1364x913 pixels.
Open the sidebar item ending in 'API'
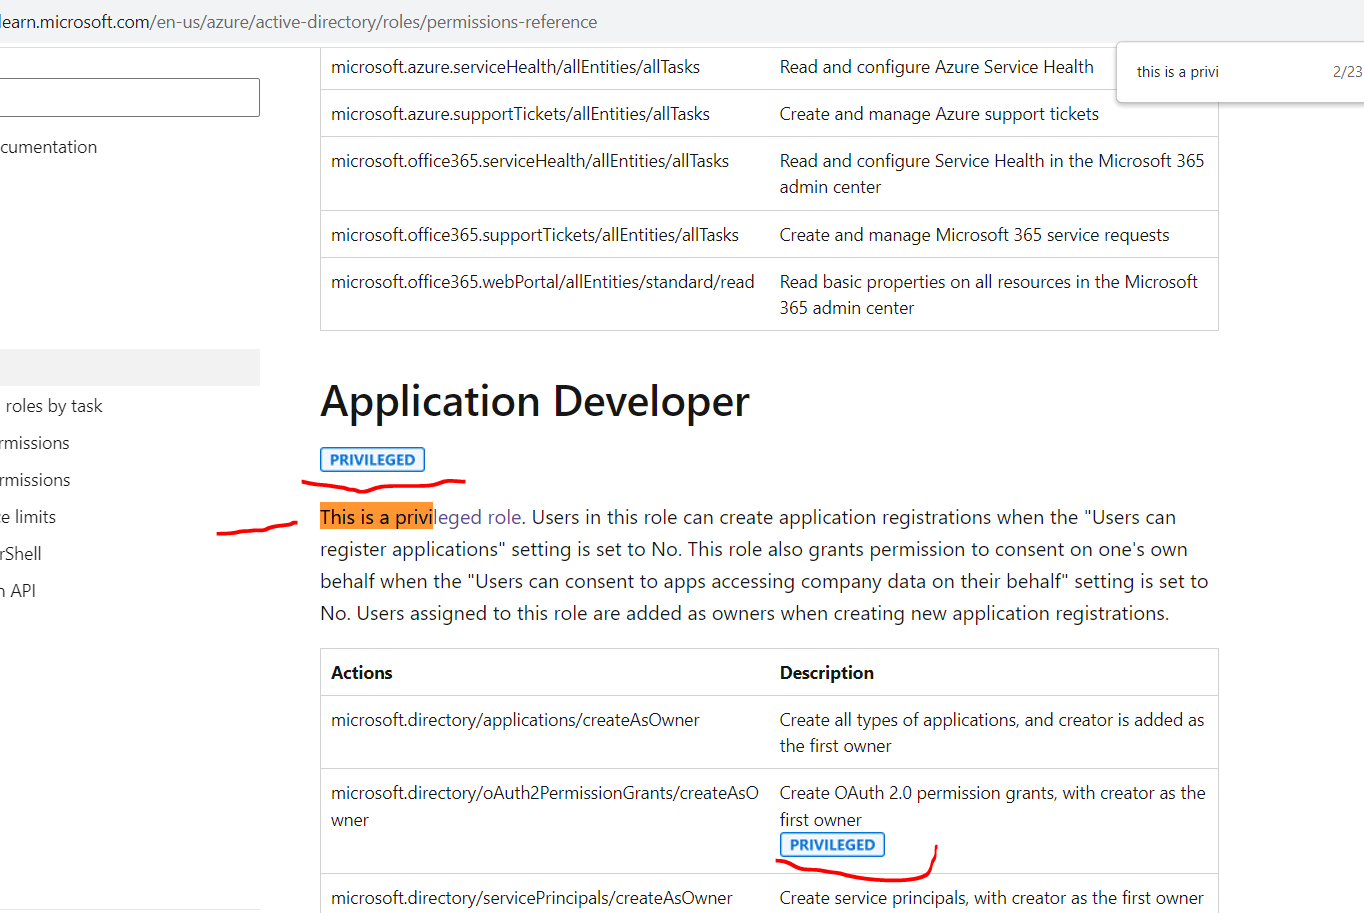[x=18, y=590]
